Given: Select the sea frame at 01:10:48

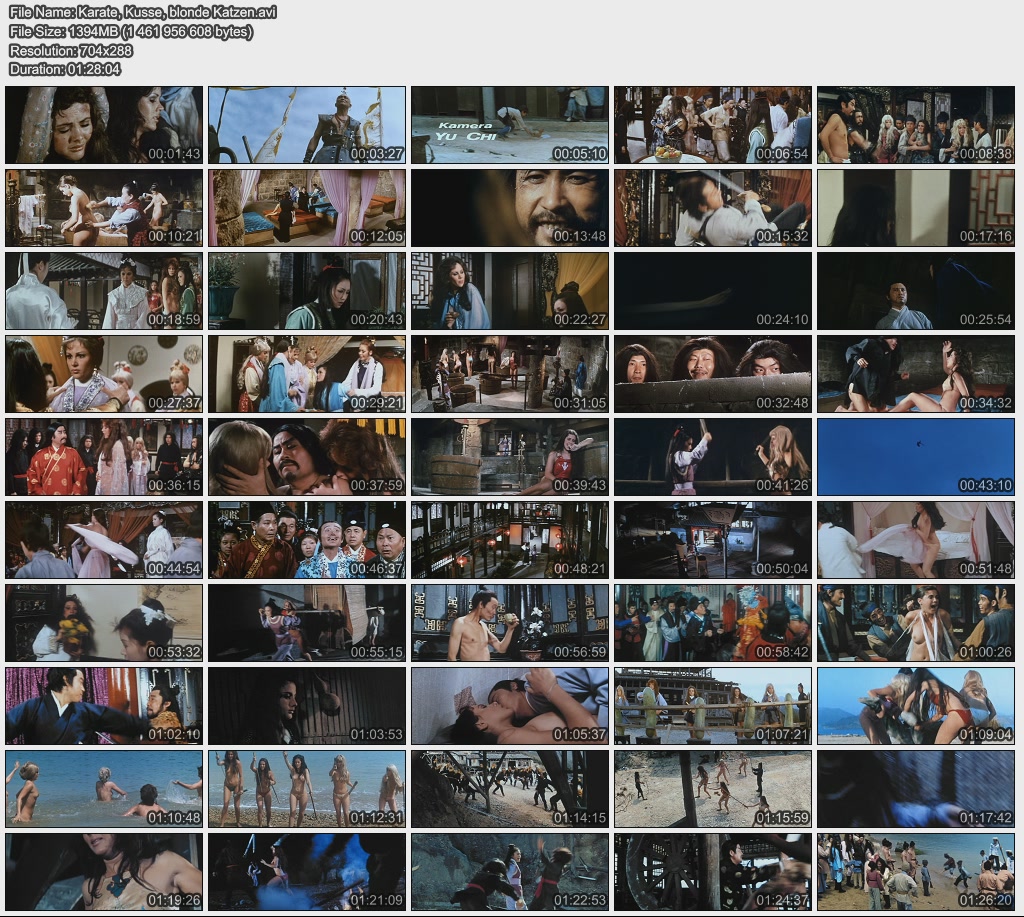Looking at the screenshot, I should (104, 789).
